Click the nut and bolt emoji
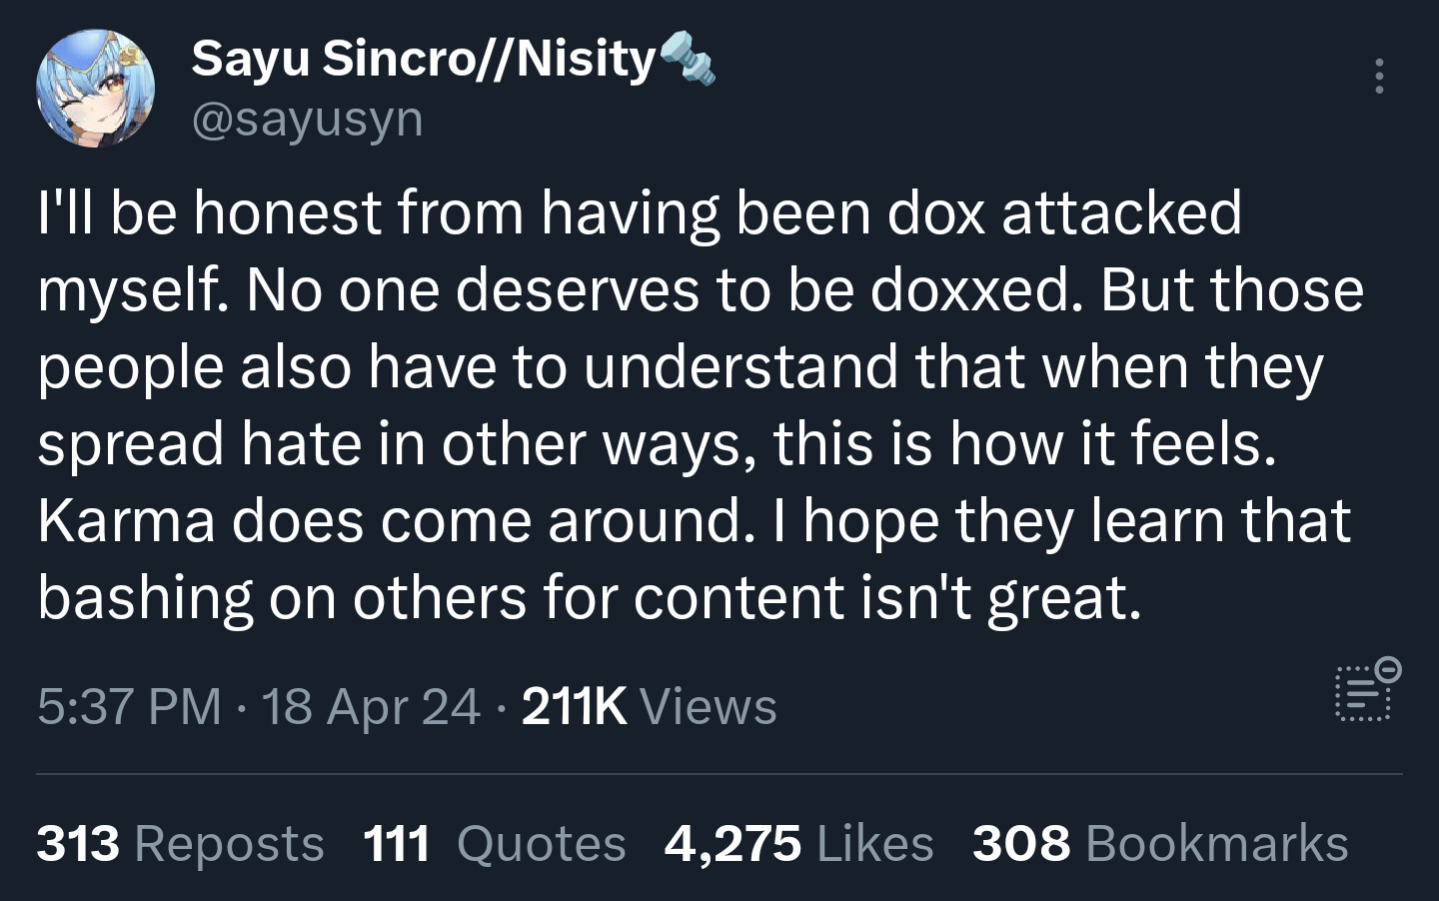Screen dimensions: 1439x901 pos(688,56)
